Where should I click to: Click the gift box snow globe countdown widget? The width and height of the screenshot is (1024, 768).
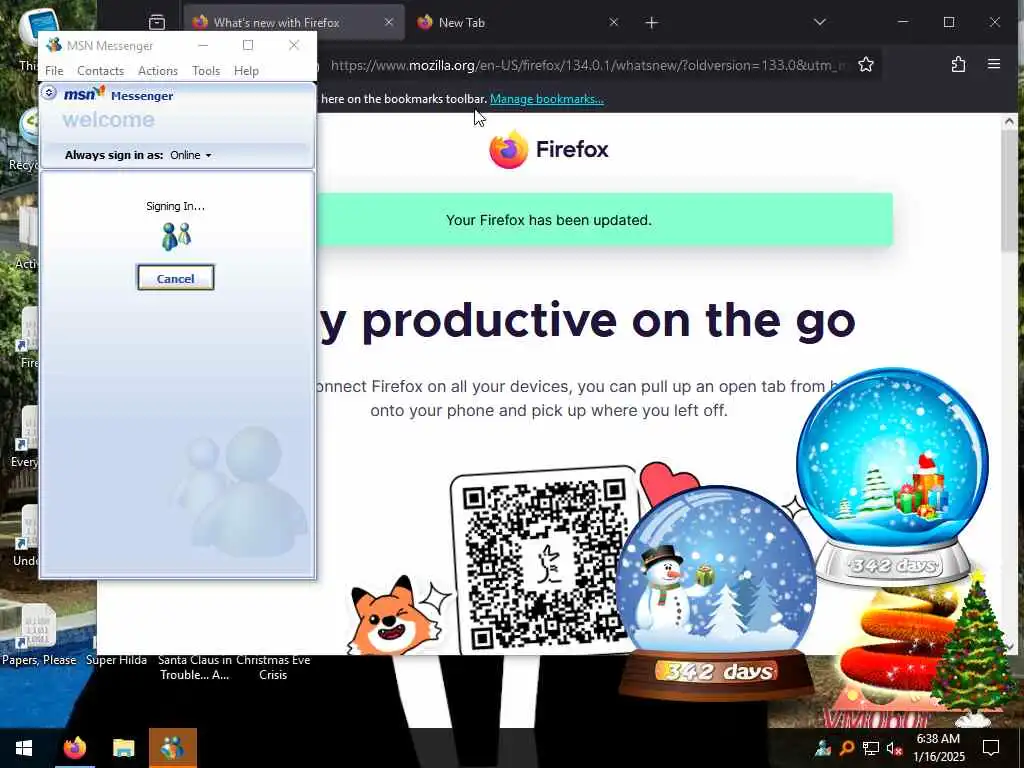tap(892, 477)
